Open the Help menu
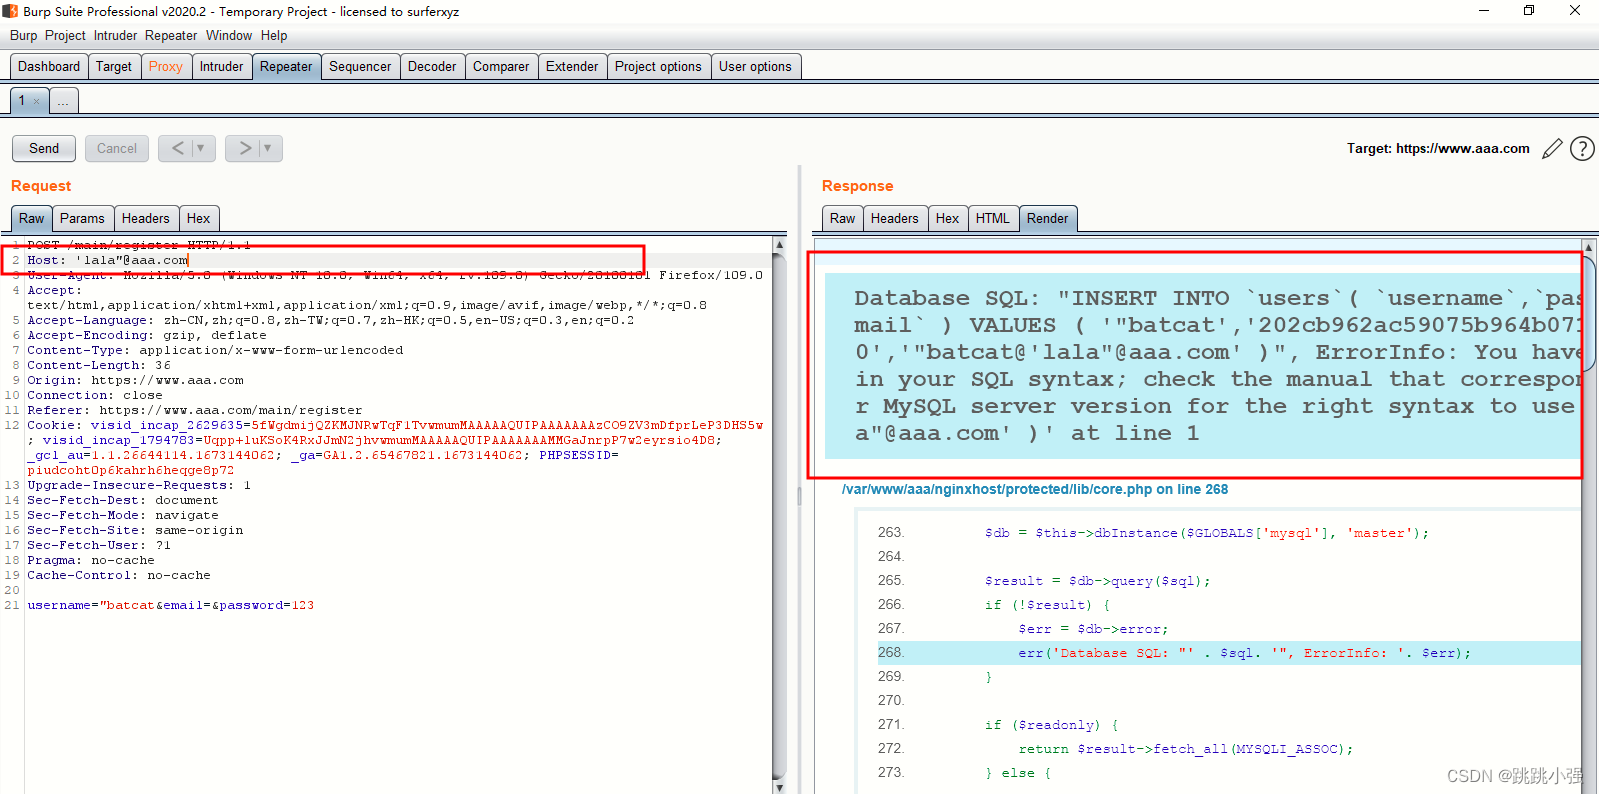Screen dimensions: 1599x794 pos(274,35)
